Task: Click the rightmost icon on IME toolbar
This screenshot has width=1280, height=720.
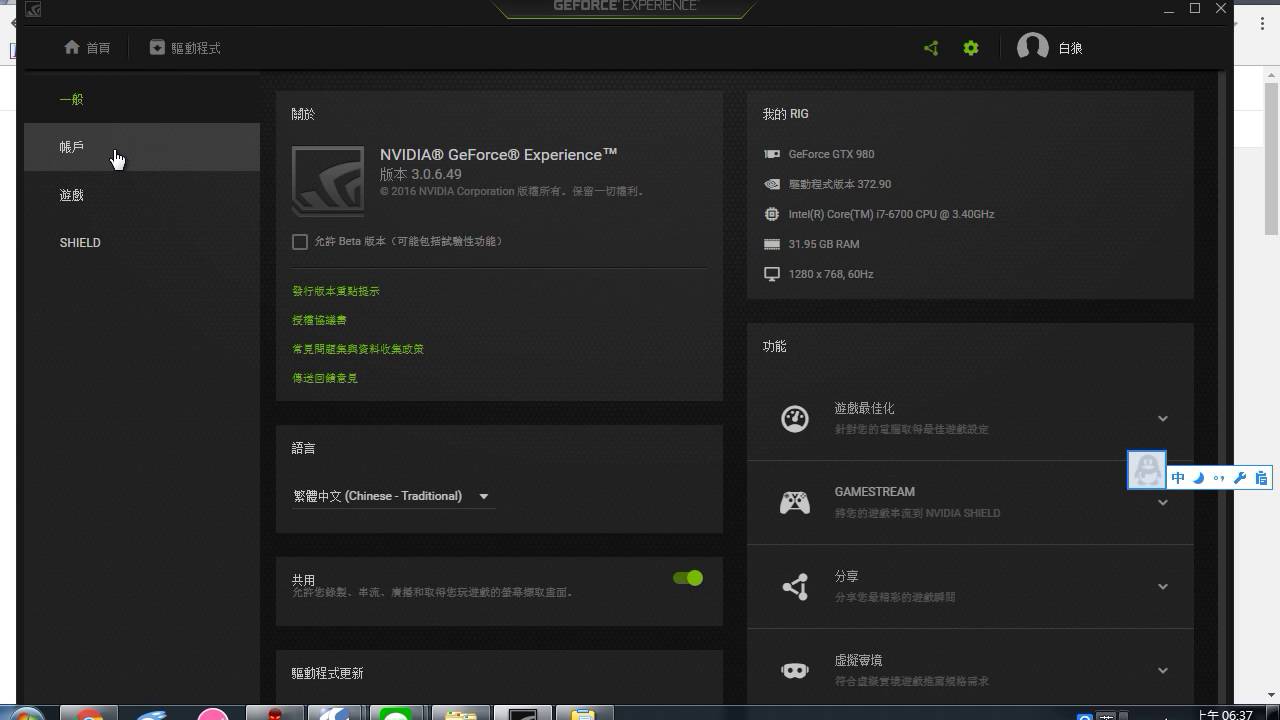Action: pos(1261,478)
